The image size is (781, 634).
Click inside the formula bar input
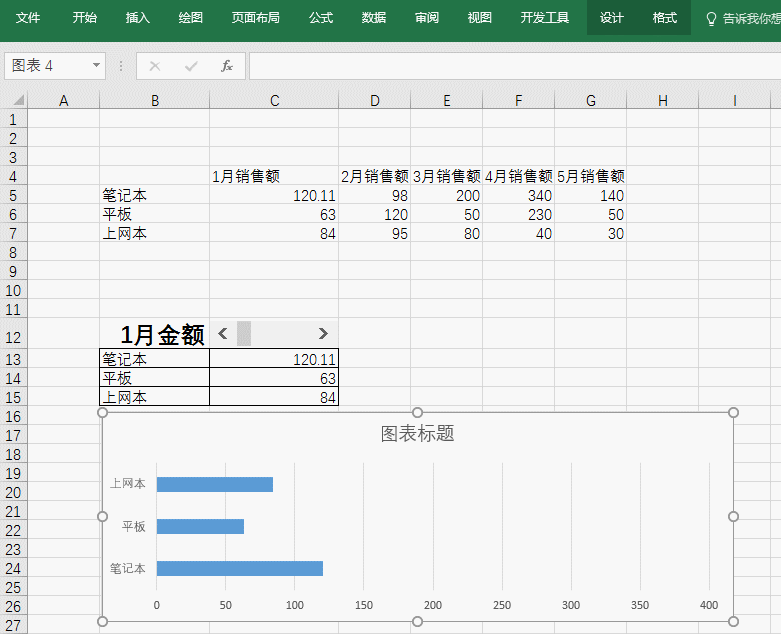point(515,66)
